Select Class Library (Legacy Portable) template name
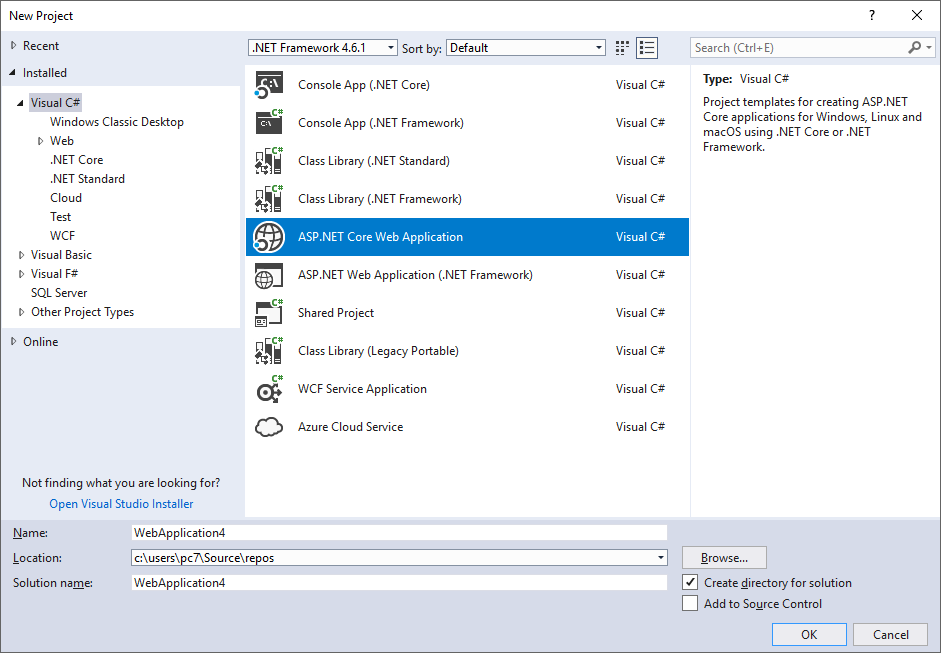The width and height of the screenshot is (941, 653). point(378,351)
